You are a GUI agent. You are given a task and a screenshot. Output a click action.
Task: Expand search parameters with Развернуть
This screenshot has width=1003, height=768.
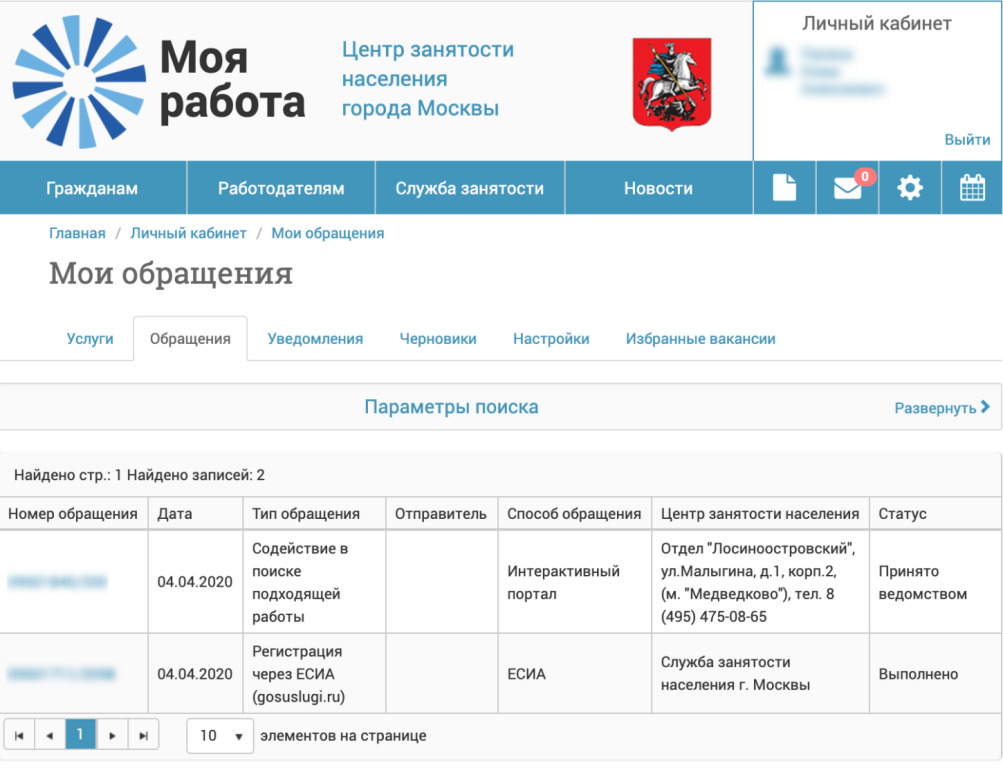click(941, 408)
